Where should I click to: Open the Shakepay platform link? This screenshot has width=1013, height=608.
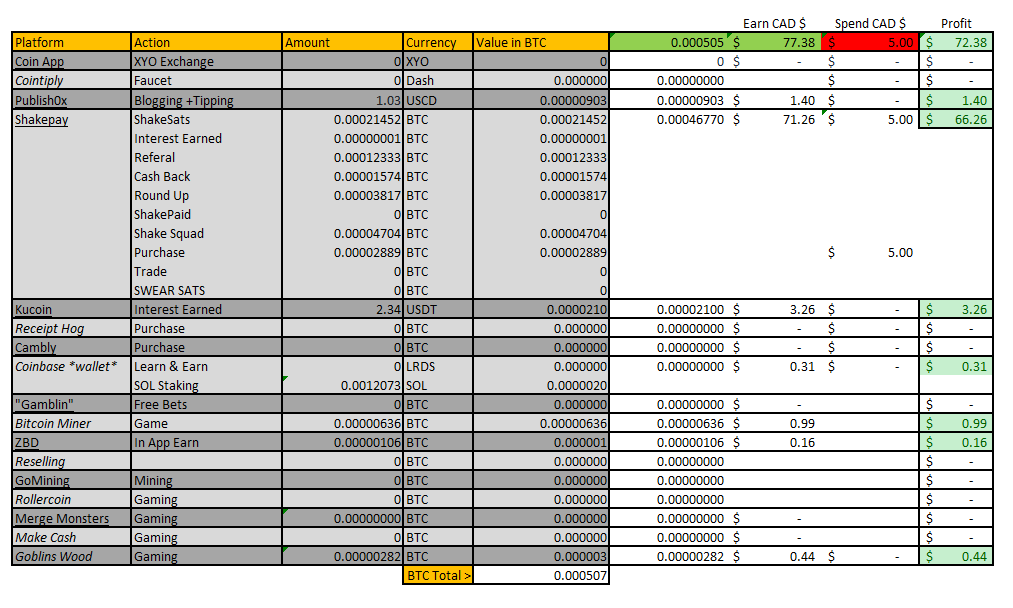(41, 120)
